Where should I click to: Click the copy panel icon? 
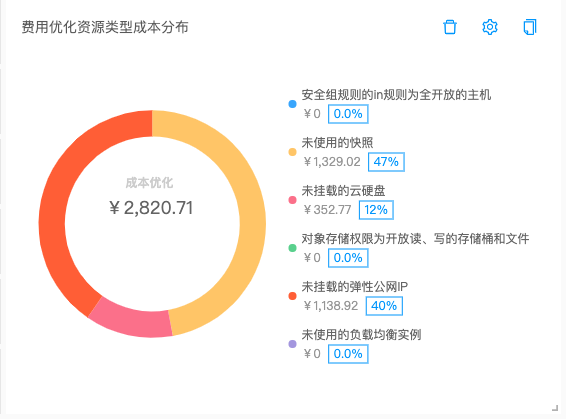pyautogui.click(x=530, y=27)
